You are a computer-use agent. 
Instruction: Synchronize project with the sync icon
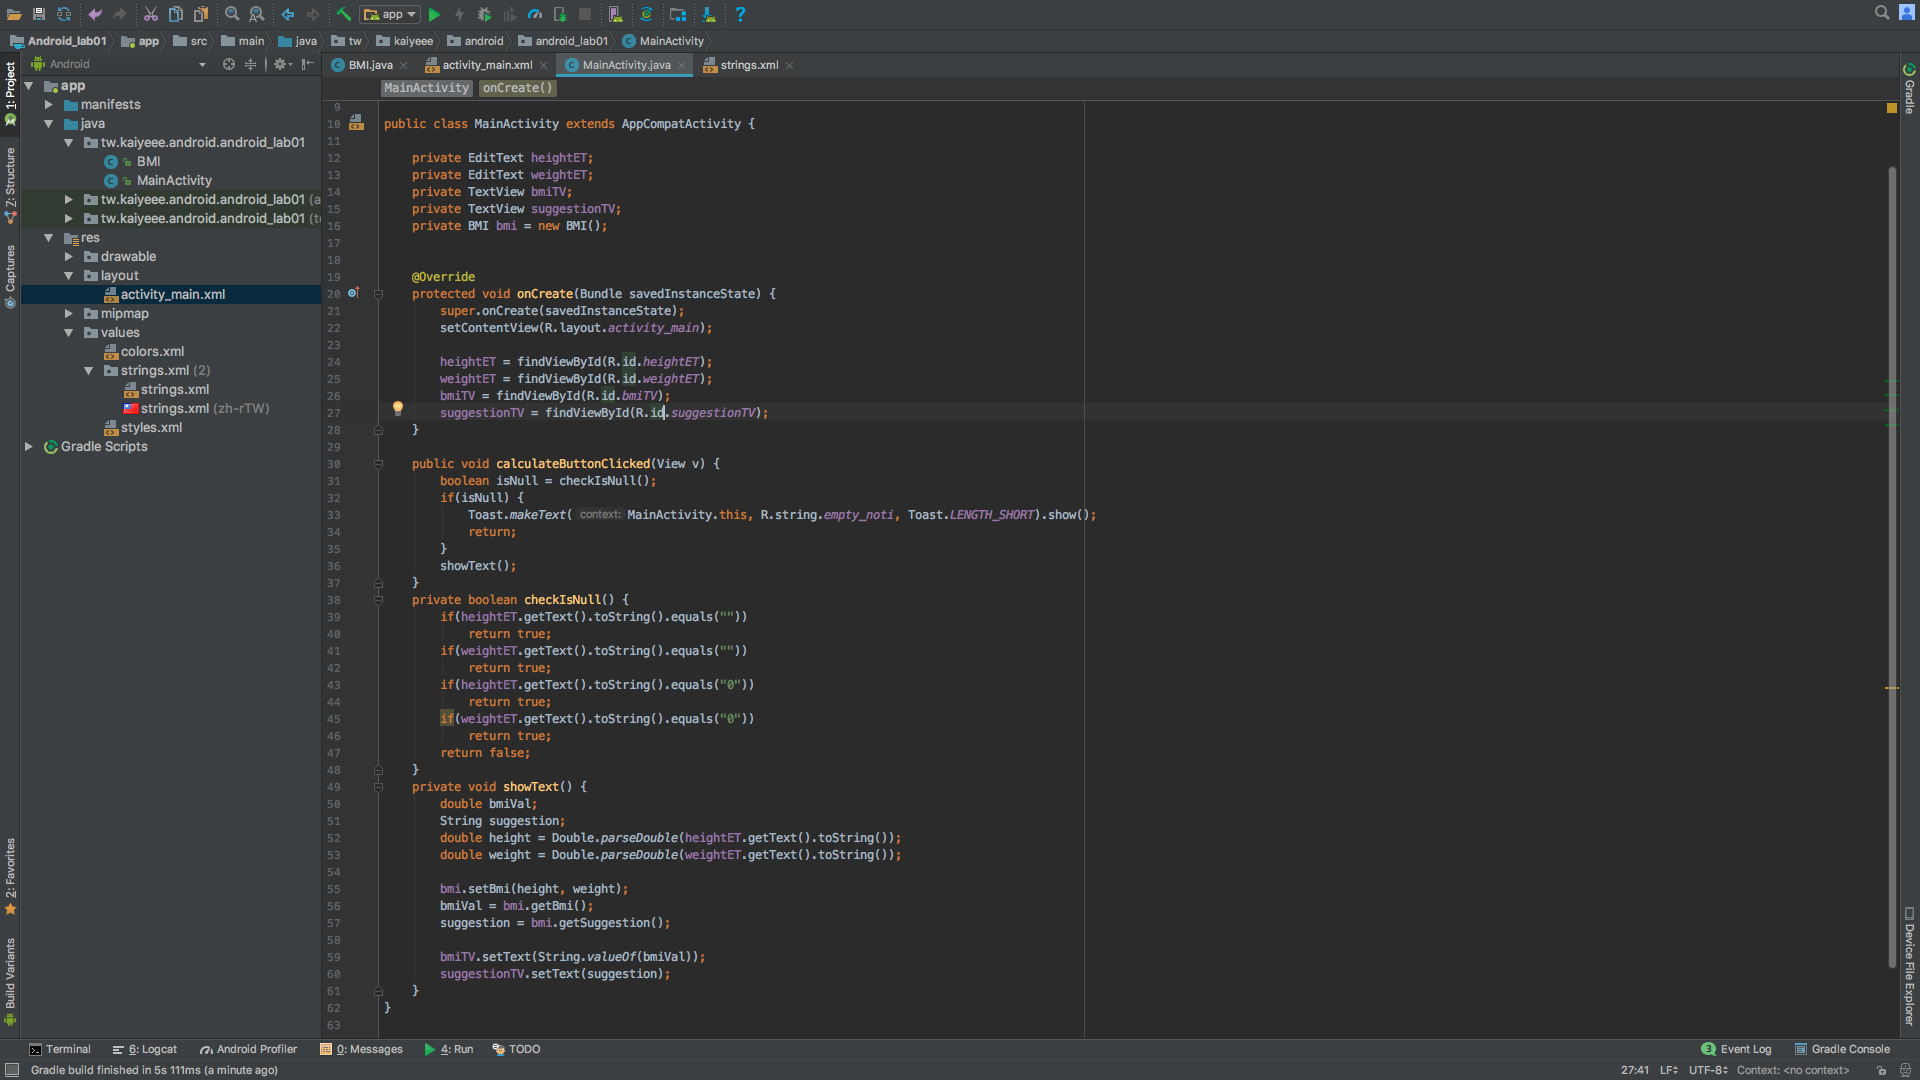coord(64,14)
